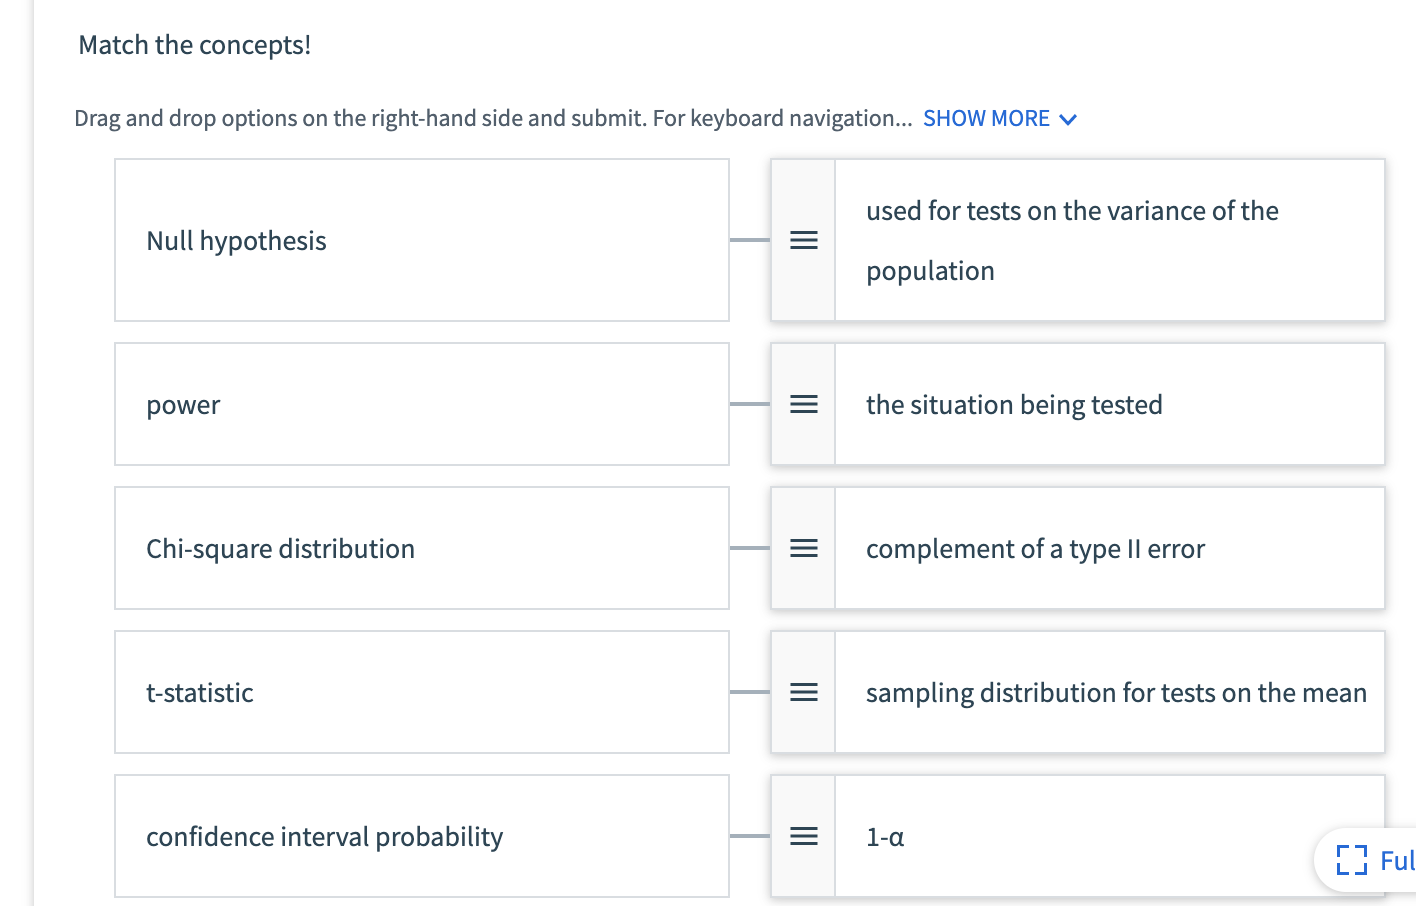Select the "power" box
Image resolution: width=1416 pixels, height=906 pixels.
pos(421,404)
